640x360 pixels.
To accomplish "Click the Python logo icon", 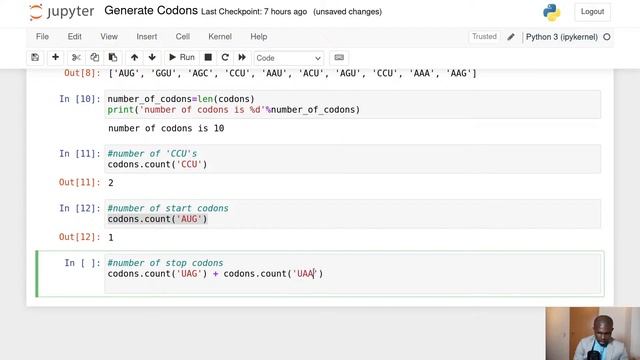I will point(551,12).
